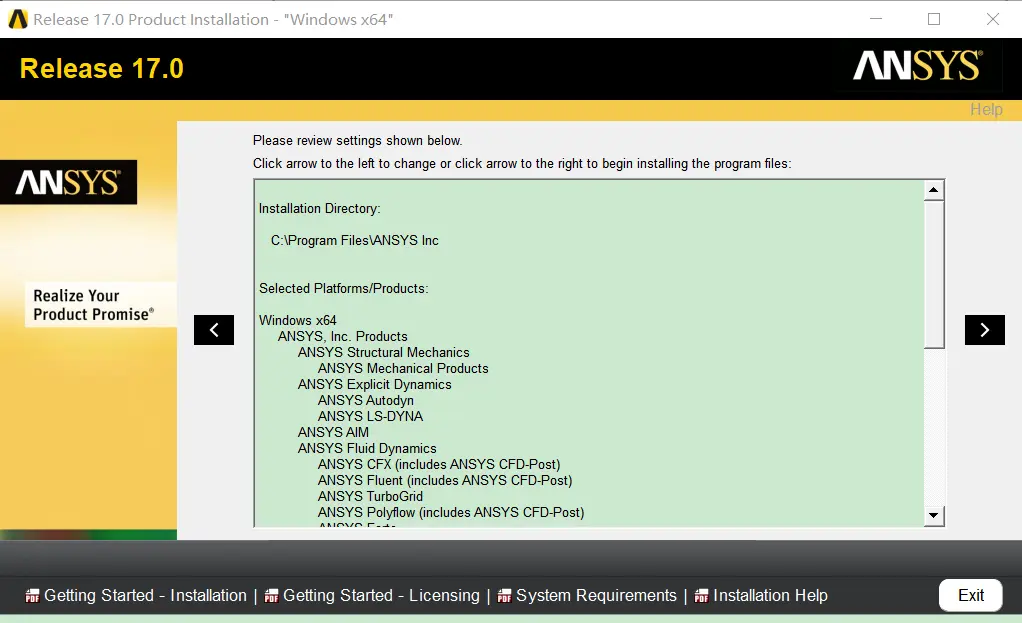The height and width of the screenshot is (623, 1022).
Task: Click the left arrow to change settings
Action: click(214, 330)
